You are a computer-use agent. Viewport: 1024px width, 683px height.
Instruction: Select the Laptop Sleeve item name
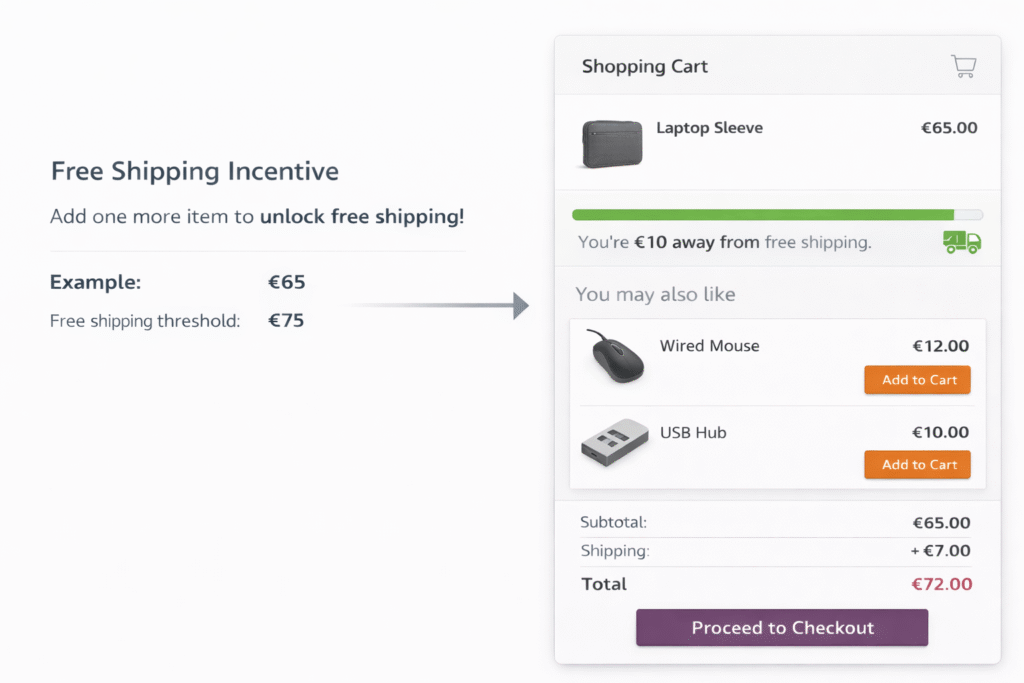[x=709, y=128]
